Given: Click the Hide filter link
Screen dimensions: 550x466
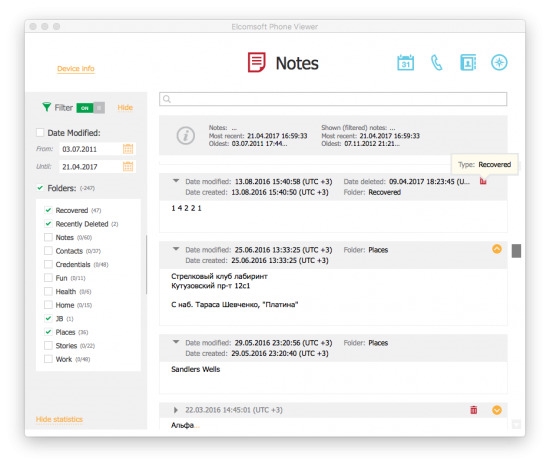Looking at the screenshot, I should tap(125, 107).
